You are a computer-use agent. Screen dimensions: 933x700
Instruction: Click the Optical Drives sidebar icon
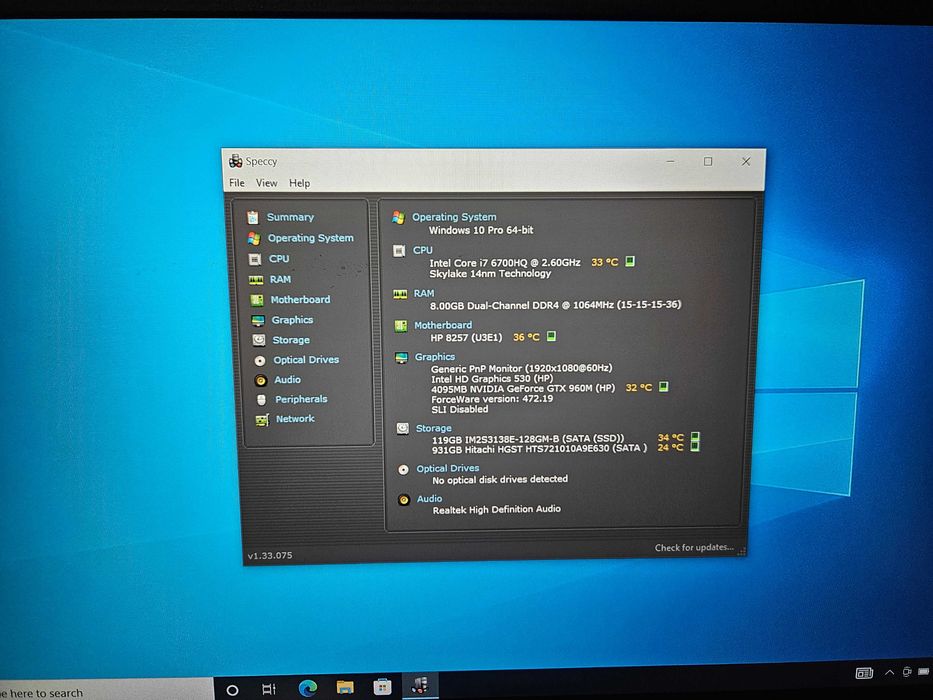tap(260, 360)
